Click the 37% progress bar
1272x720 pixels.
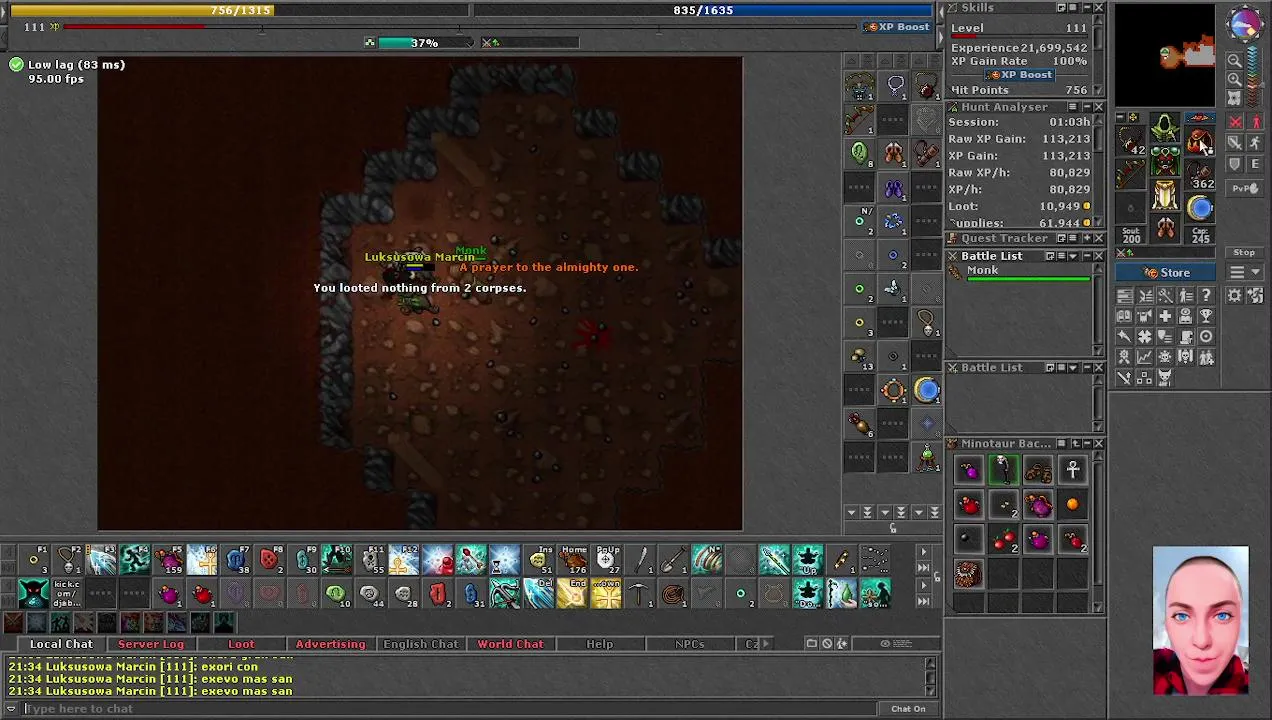422,43
